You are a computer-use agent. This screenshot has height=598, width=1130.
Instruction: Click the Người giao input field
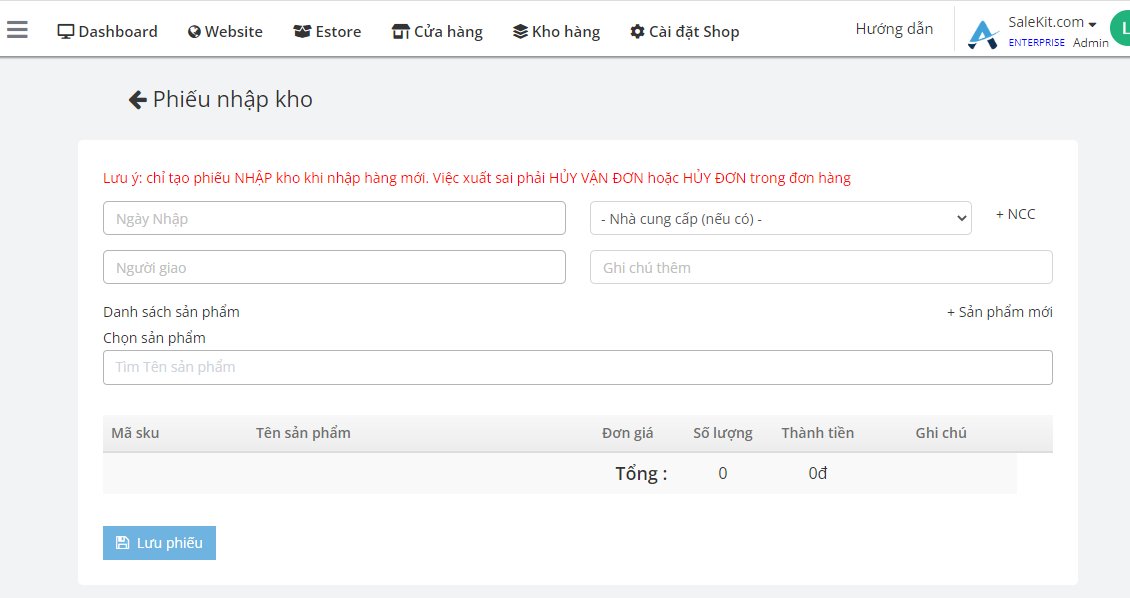334,267
